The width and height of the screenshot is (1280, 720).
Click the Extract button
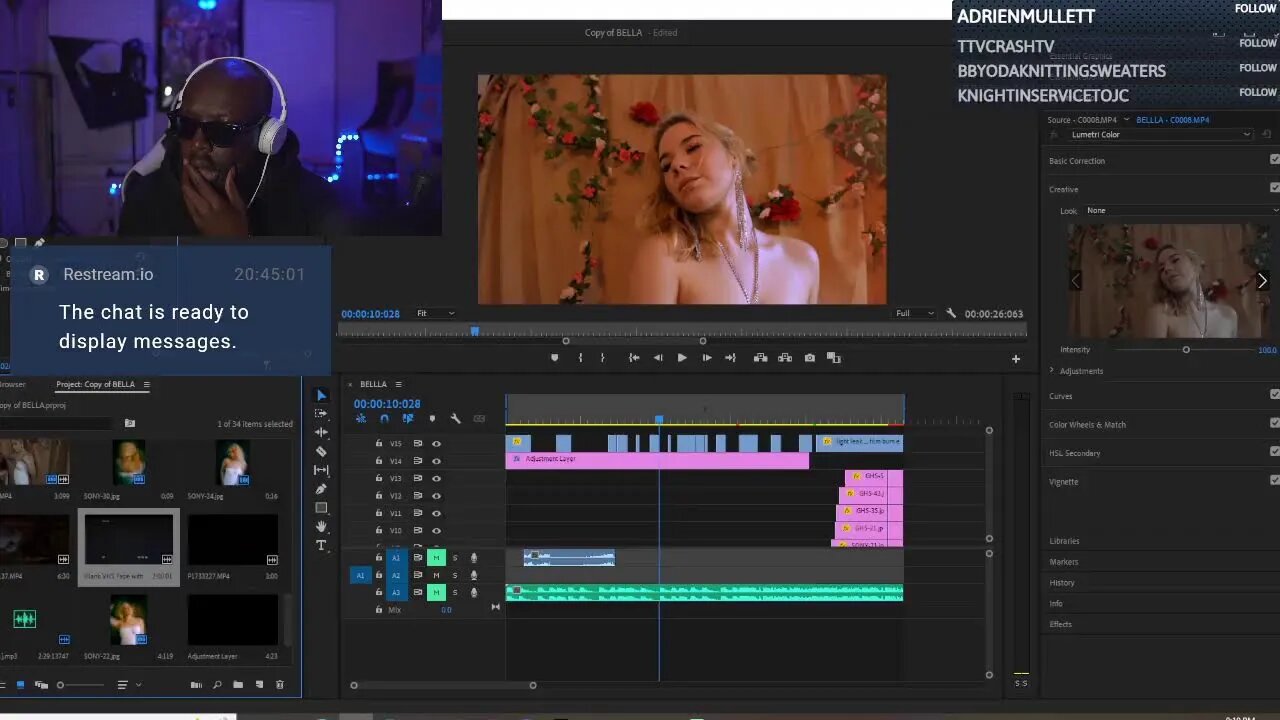785,358
